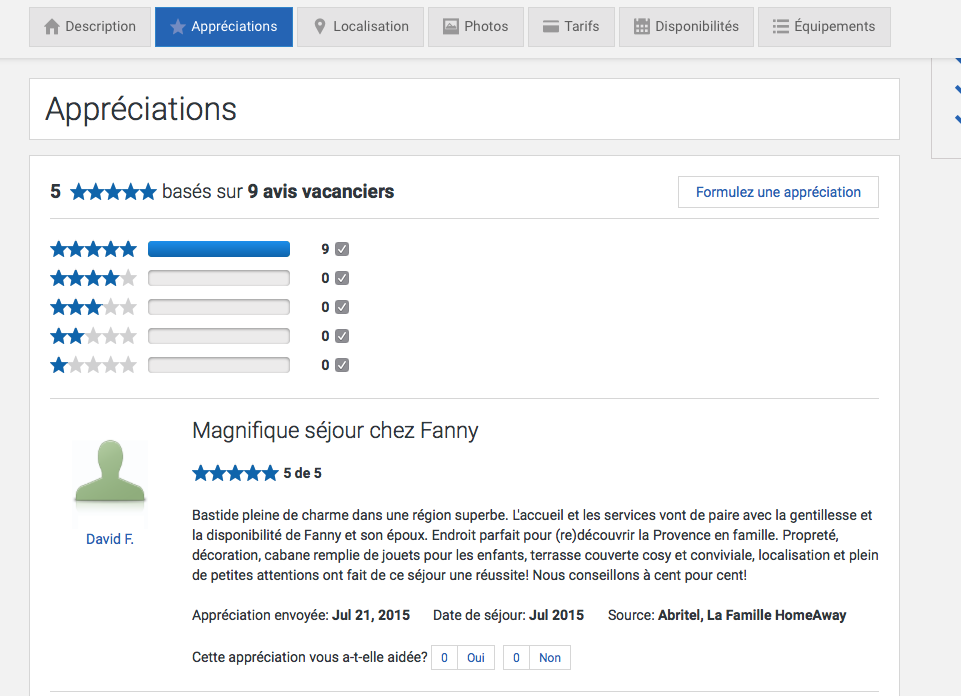The height and width of the screenshot is (696, 961).
Task: Open David F. reviewer profile link
Action: (x=110, y=539)
